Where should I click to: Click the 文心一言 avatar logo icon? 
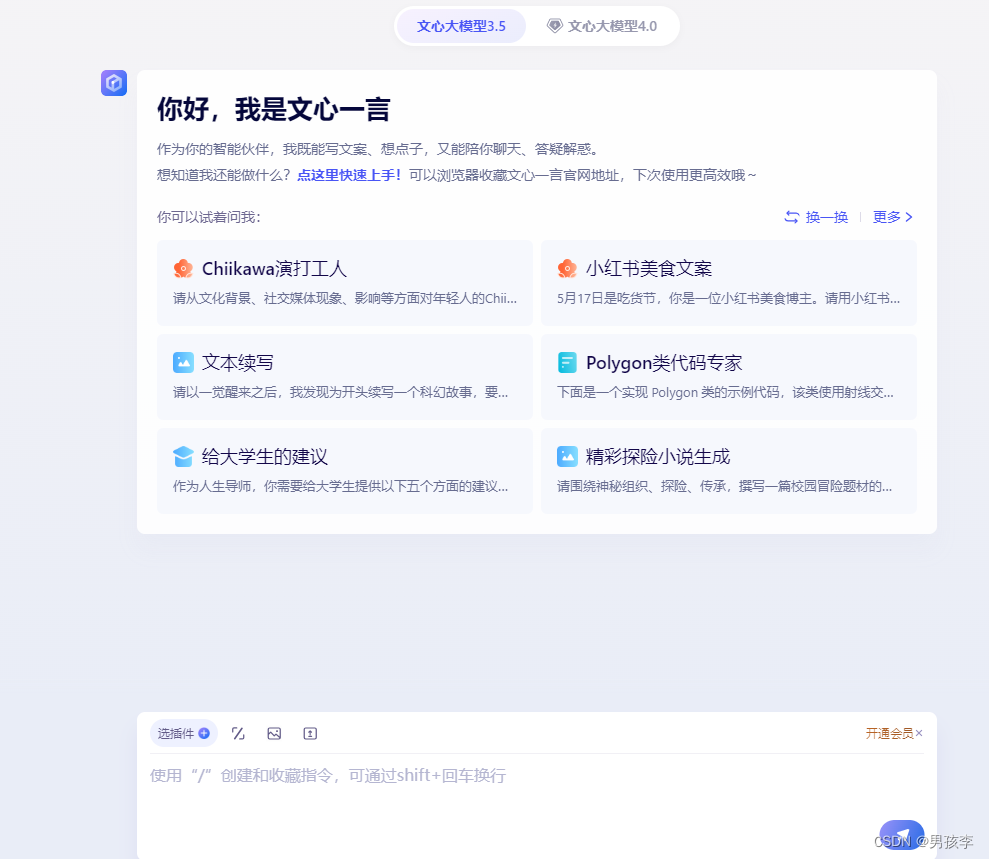click(114, 83)
